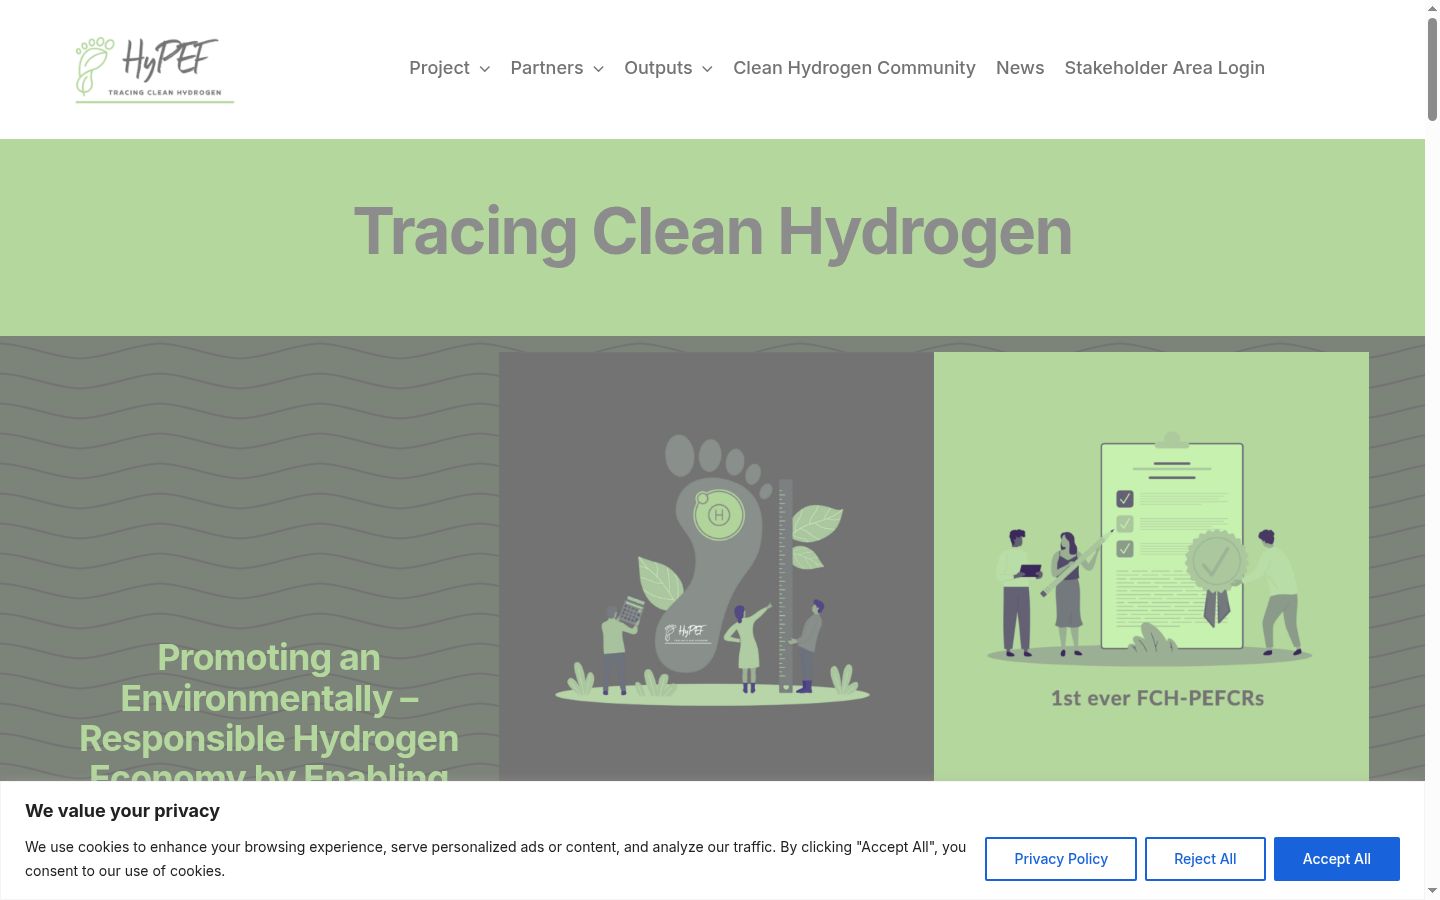
Task: Select the 1st ever FCH-PEFCRs slide image
Action: pos(1151,566)
